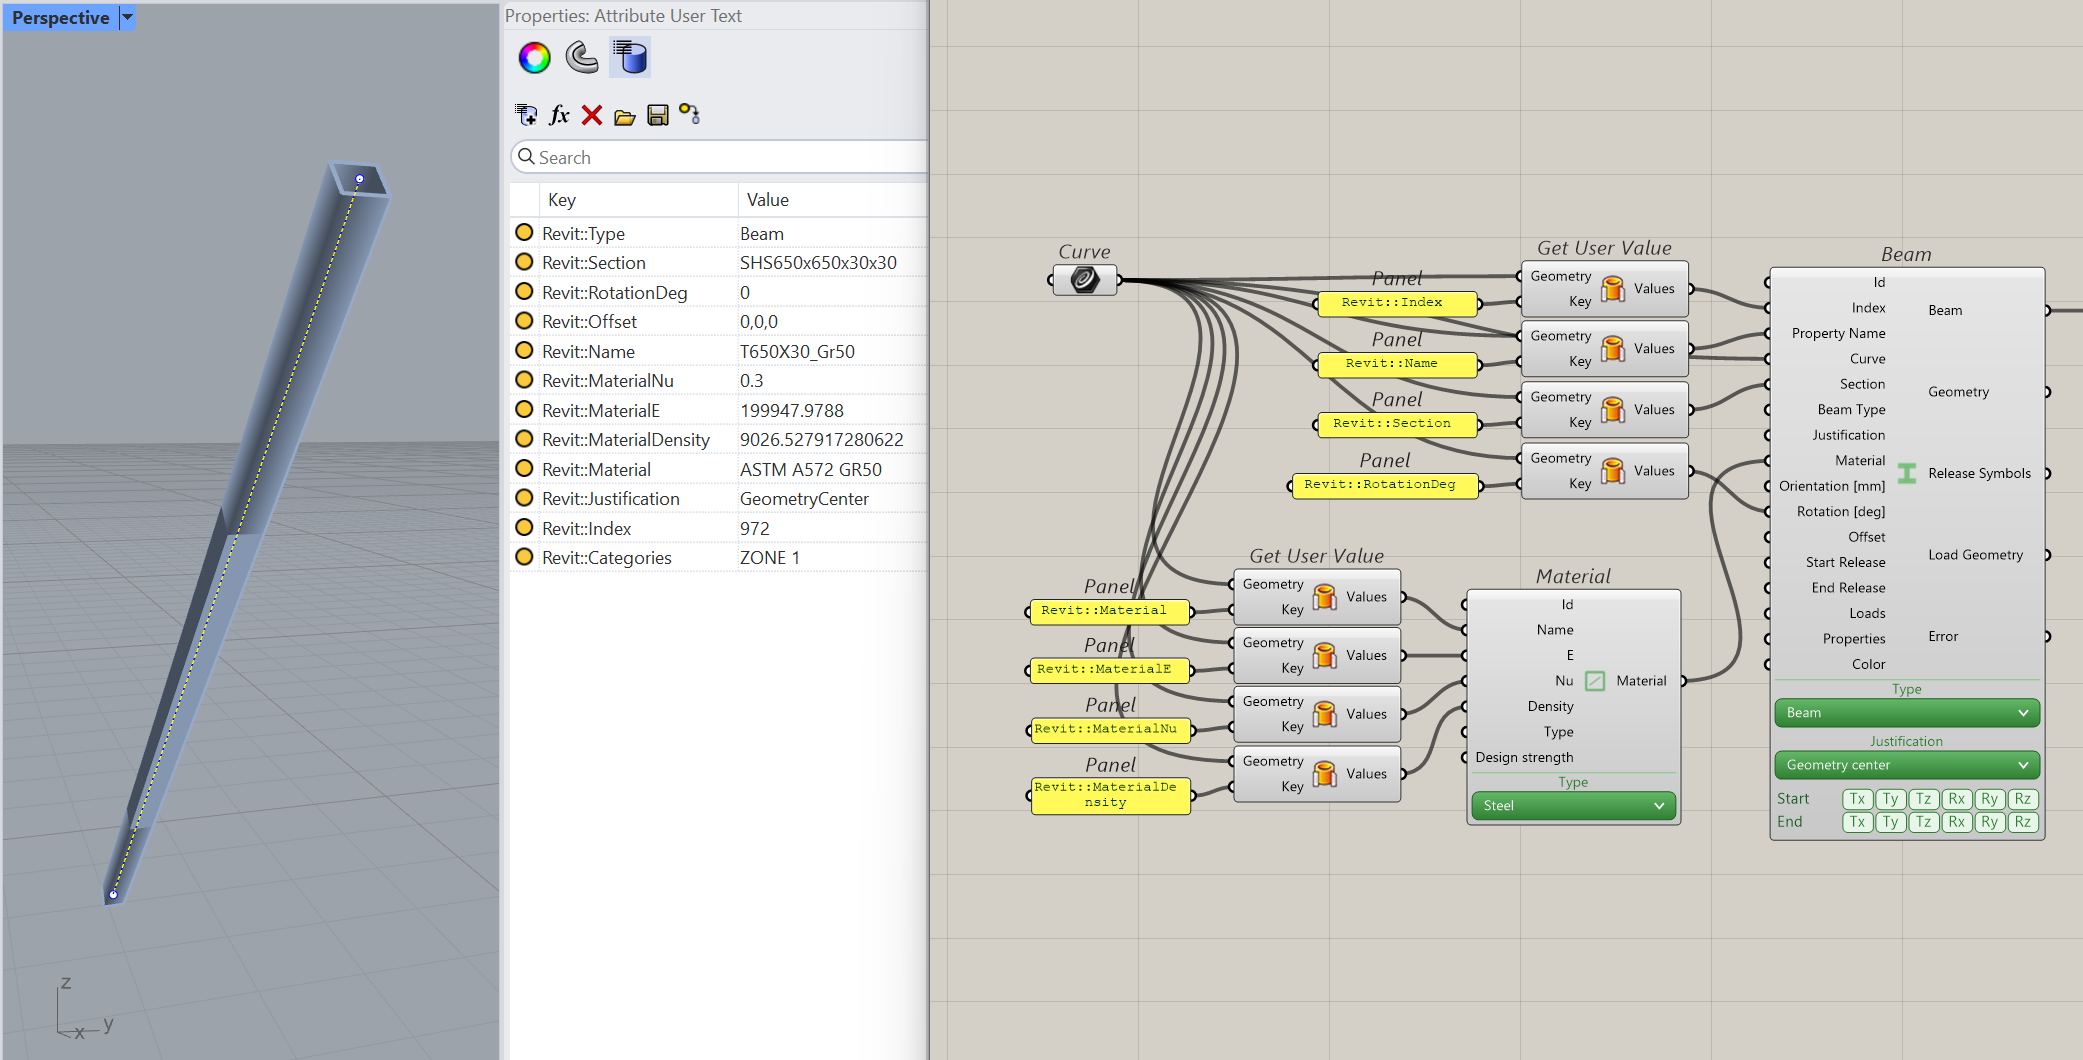Click the Rotation [deg] input on Beam
Image resolution: width=2083 pixels, height=1060 pixels.
(1840, 512)
